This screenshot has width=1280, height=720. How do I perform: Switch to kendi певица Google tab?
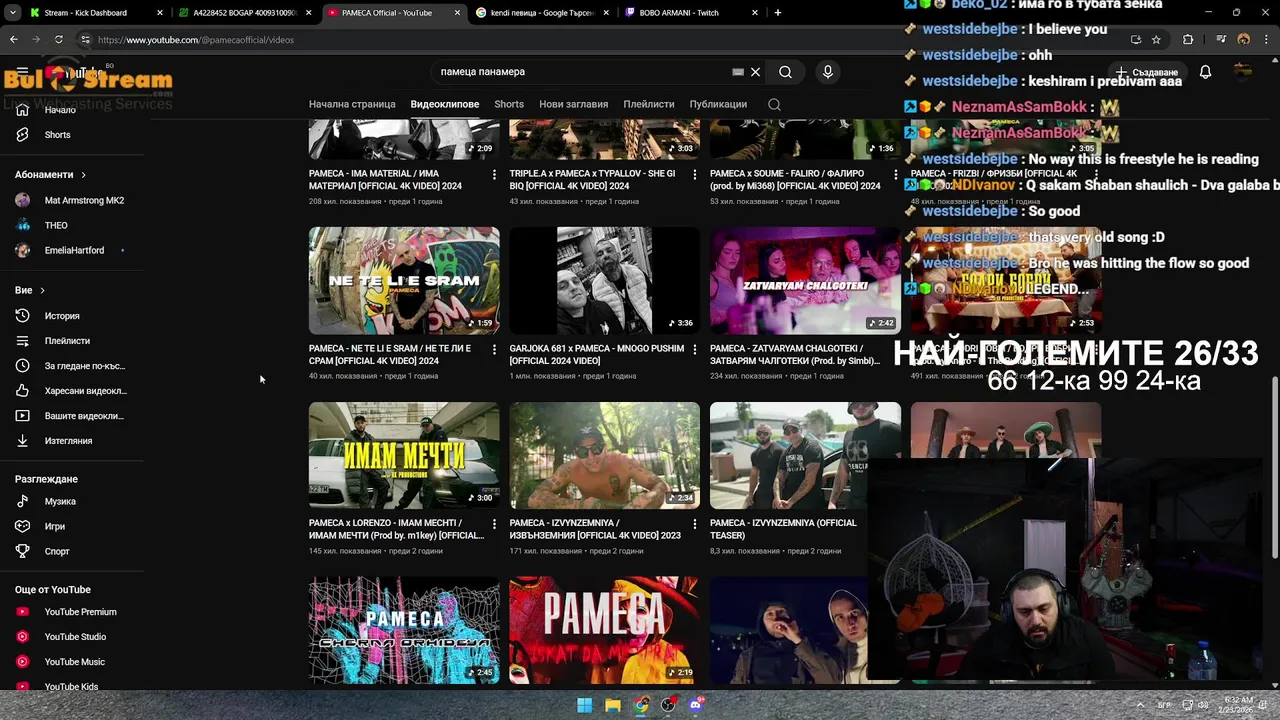(x=542, y=13)
